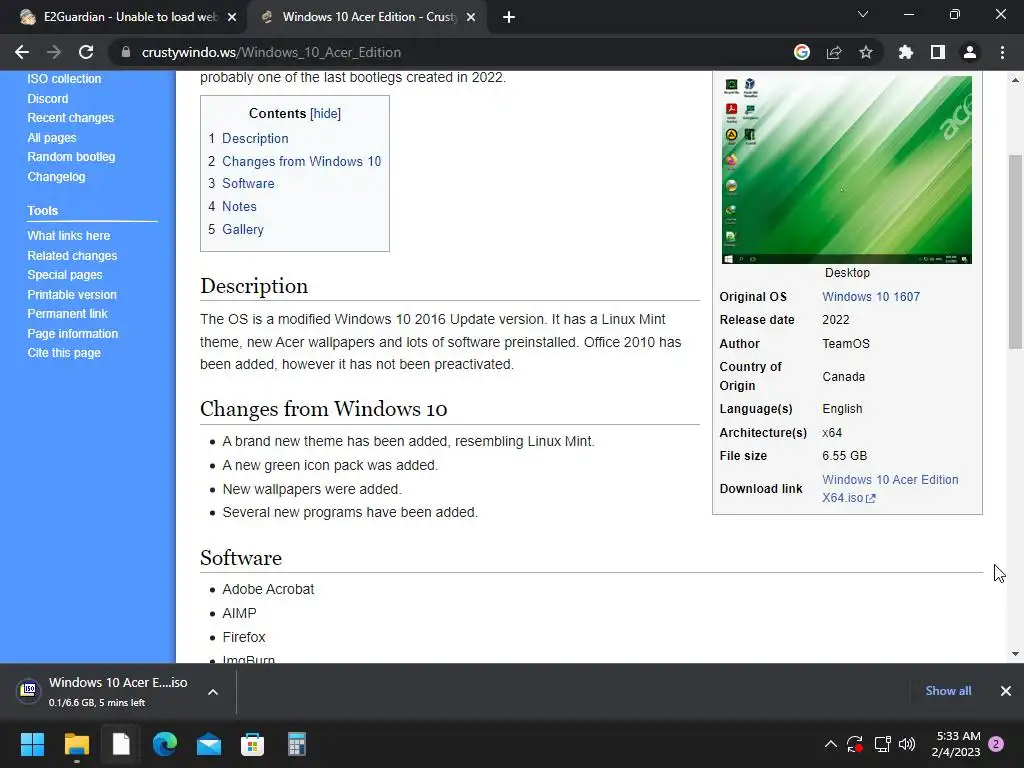Open notification center badge
The width and height of the screenshot is (1024, 768).
996,744
